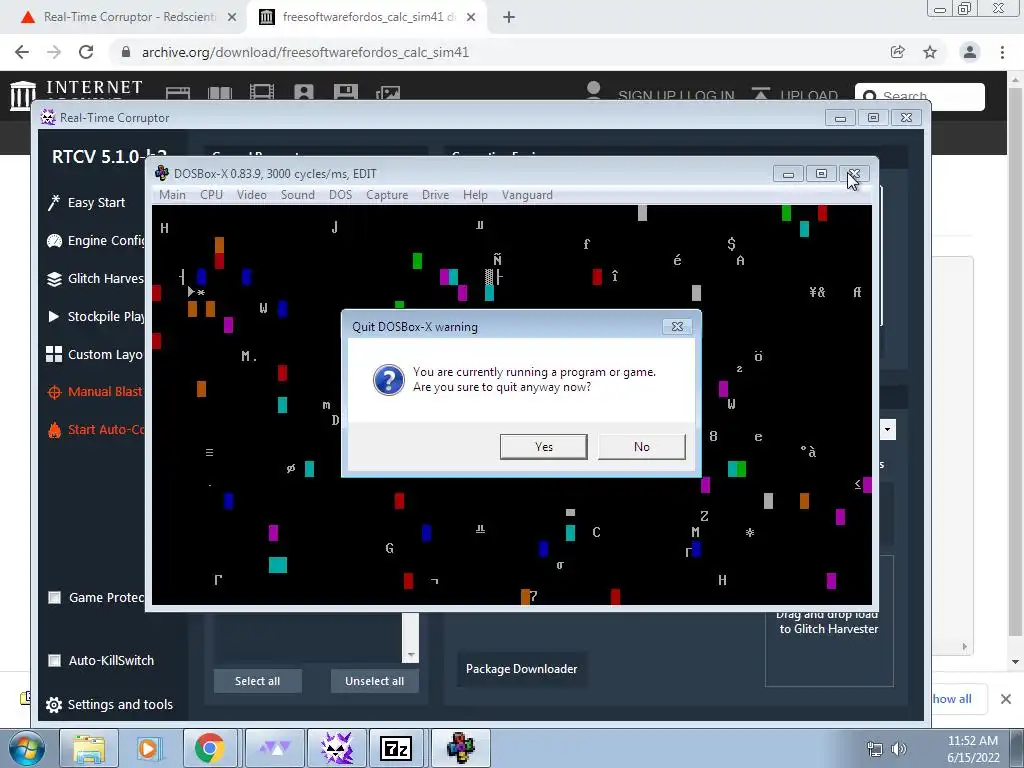Image resolution: width=1024 pixels, height=768 pixels.
Task: Click the Unselect all button in RTCV
Action: point(374,680)
